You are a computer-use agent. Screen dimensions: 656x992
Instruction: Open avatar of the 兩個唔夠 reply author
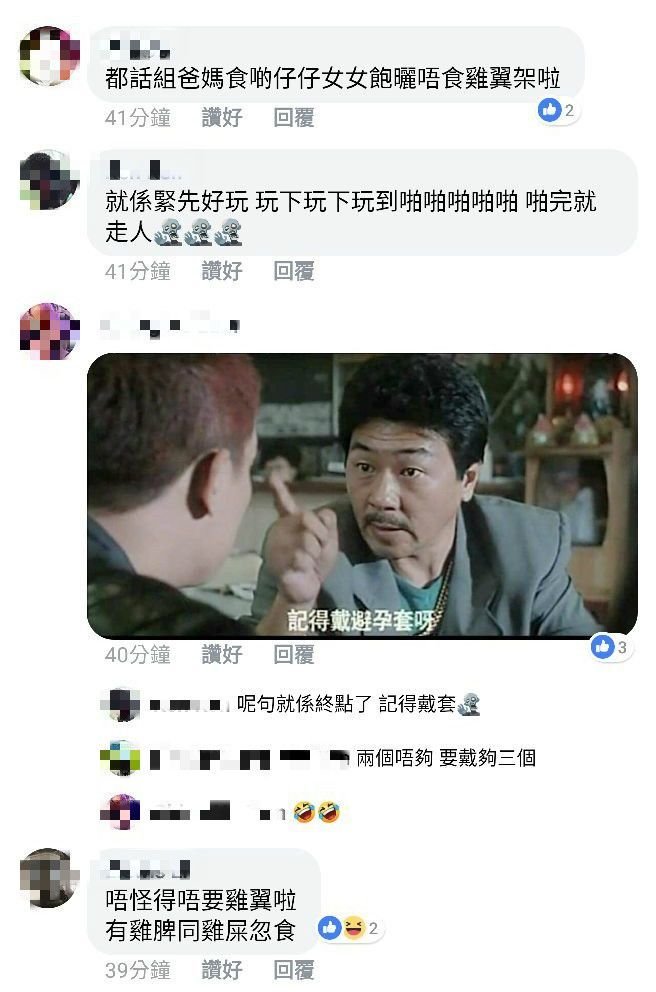[120, 757]
